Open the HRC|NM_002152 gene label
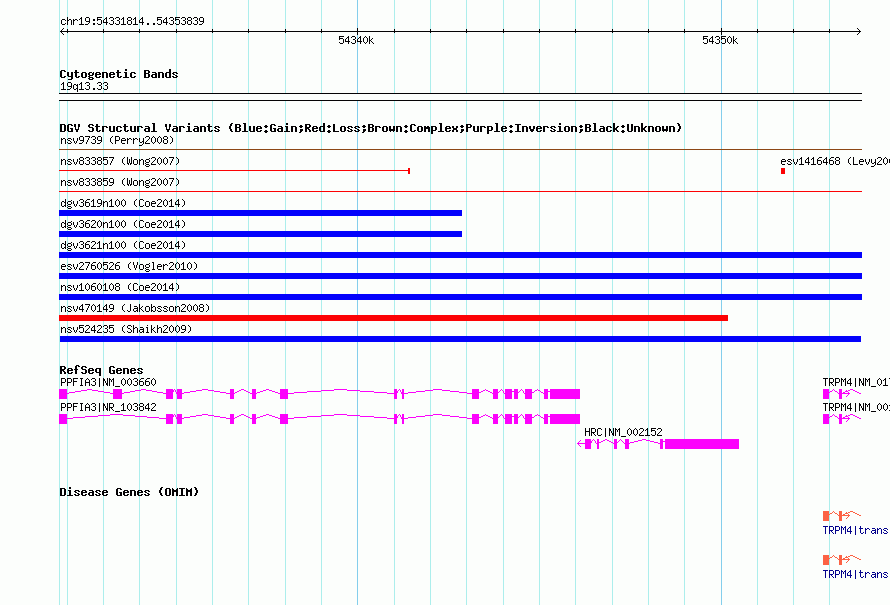Screen dimensions: 890x605 pos(623,432)
